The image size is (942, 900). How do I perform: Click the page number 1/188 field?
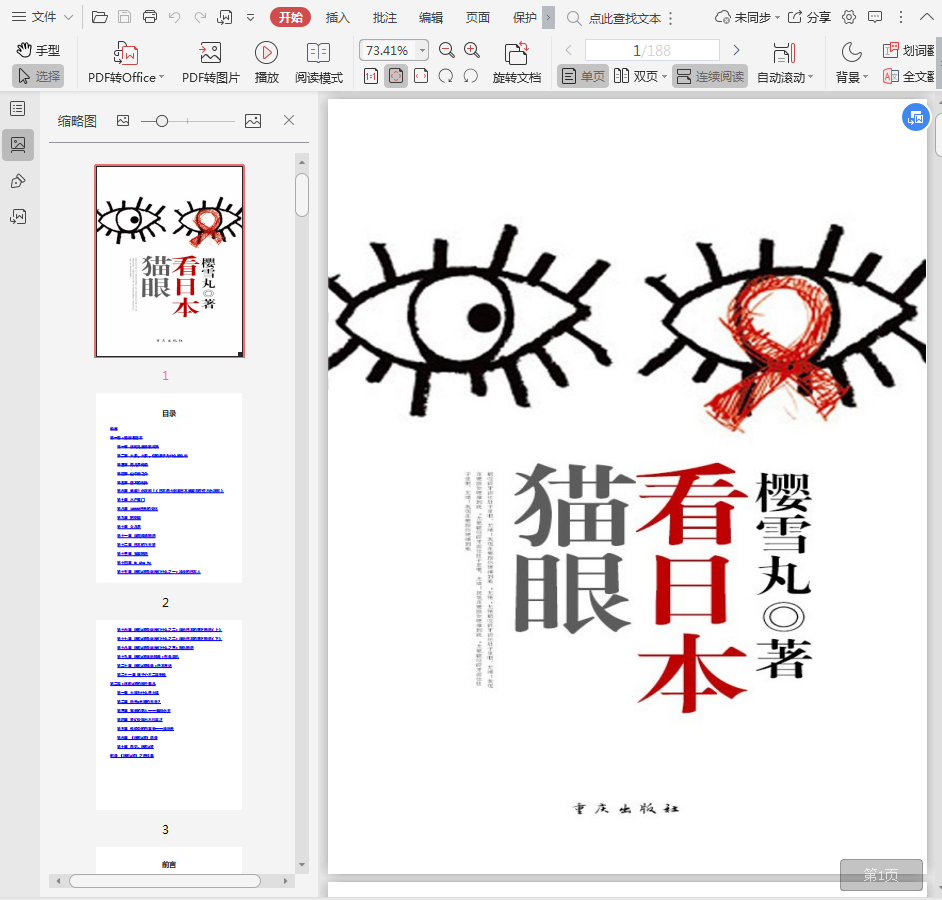652,50
